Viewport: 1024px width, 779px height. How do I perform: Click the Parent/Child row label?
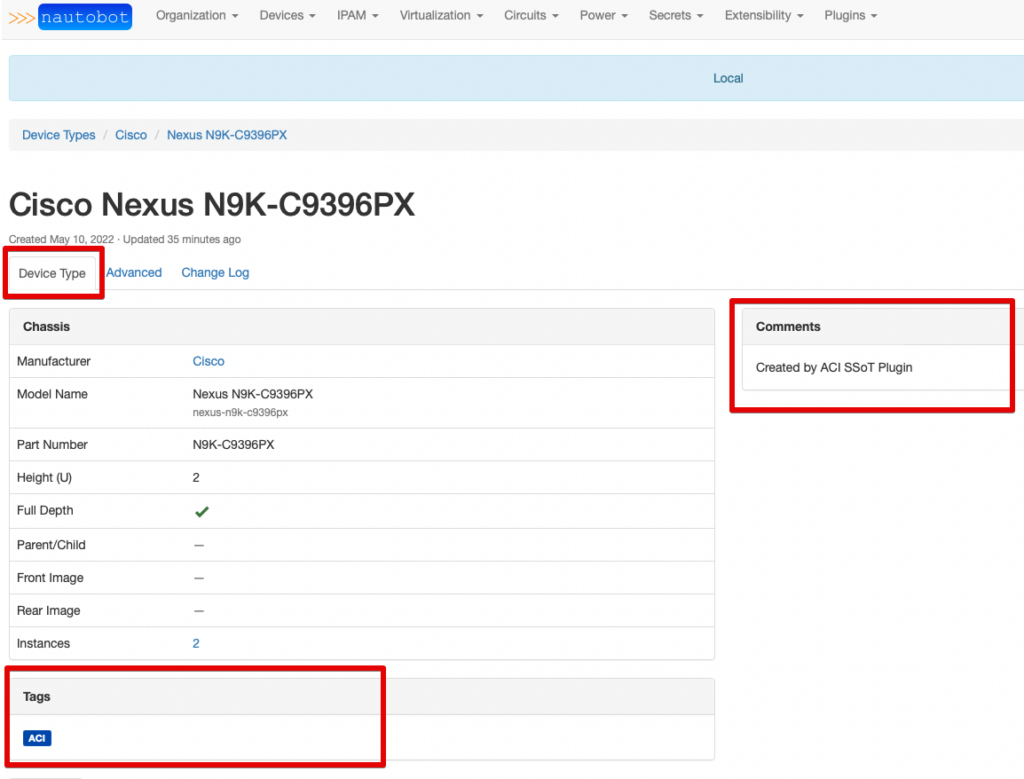pyautogui.click(x=51, y=545)
